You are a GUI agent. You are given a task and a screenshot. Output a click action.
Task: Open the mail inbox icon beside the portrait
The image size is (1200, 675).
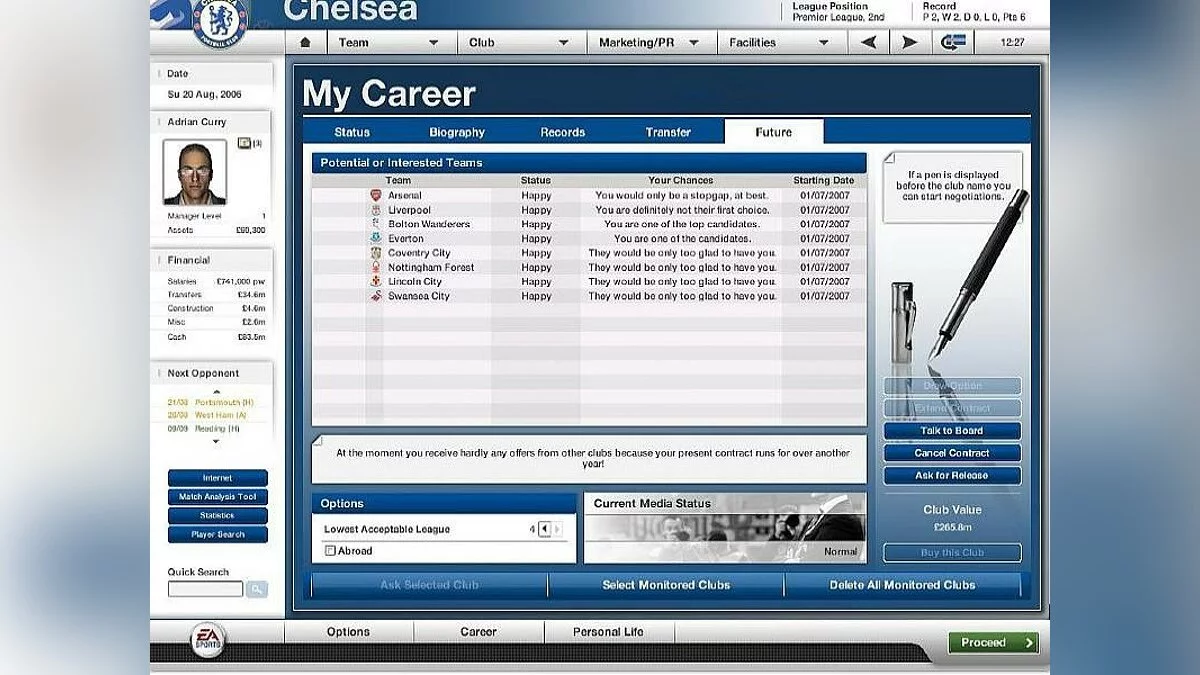244,143
